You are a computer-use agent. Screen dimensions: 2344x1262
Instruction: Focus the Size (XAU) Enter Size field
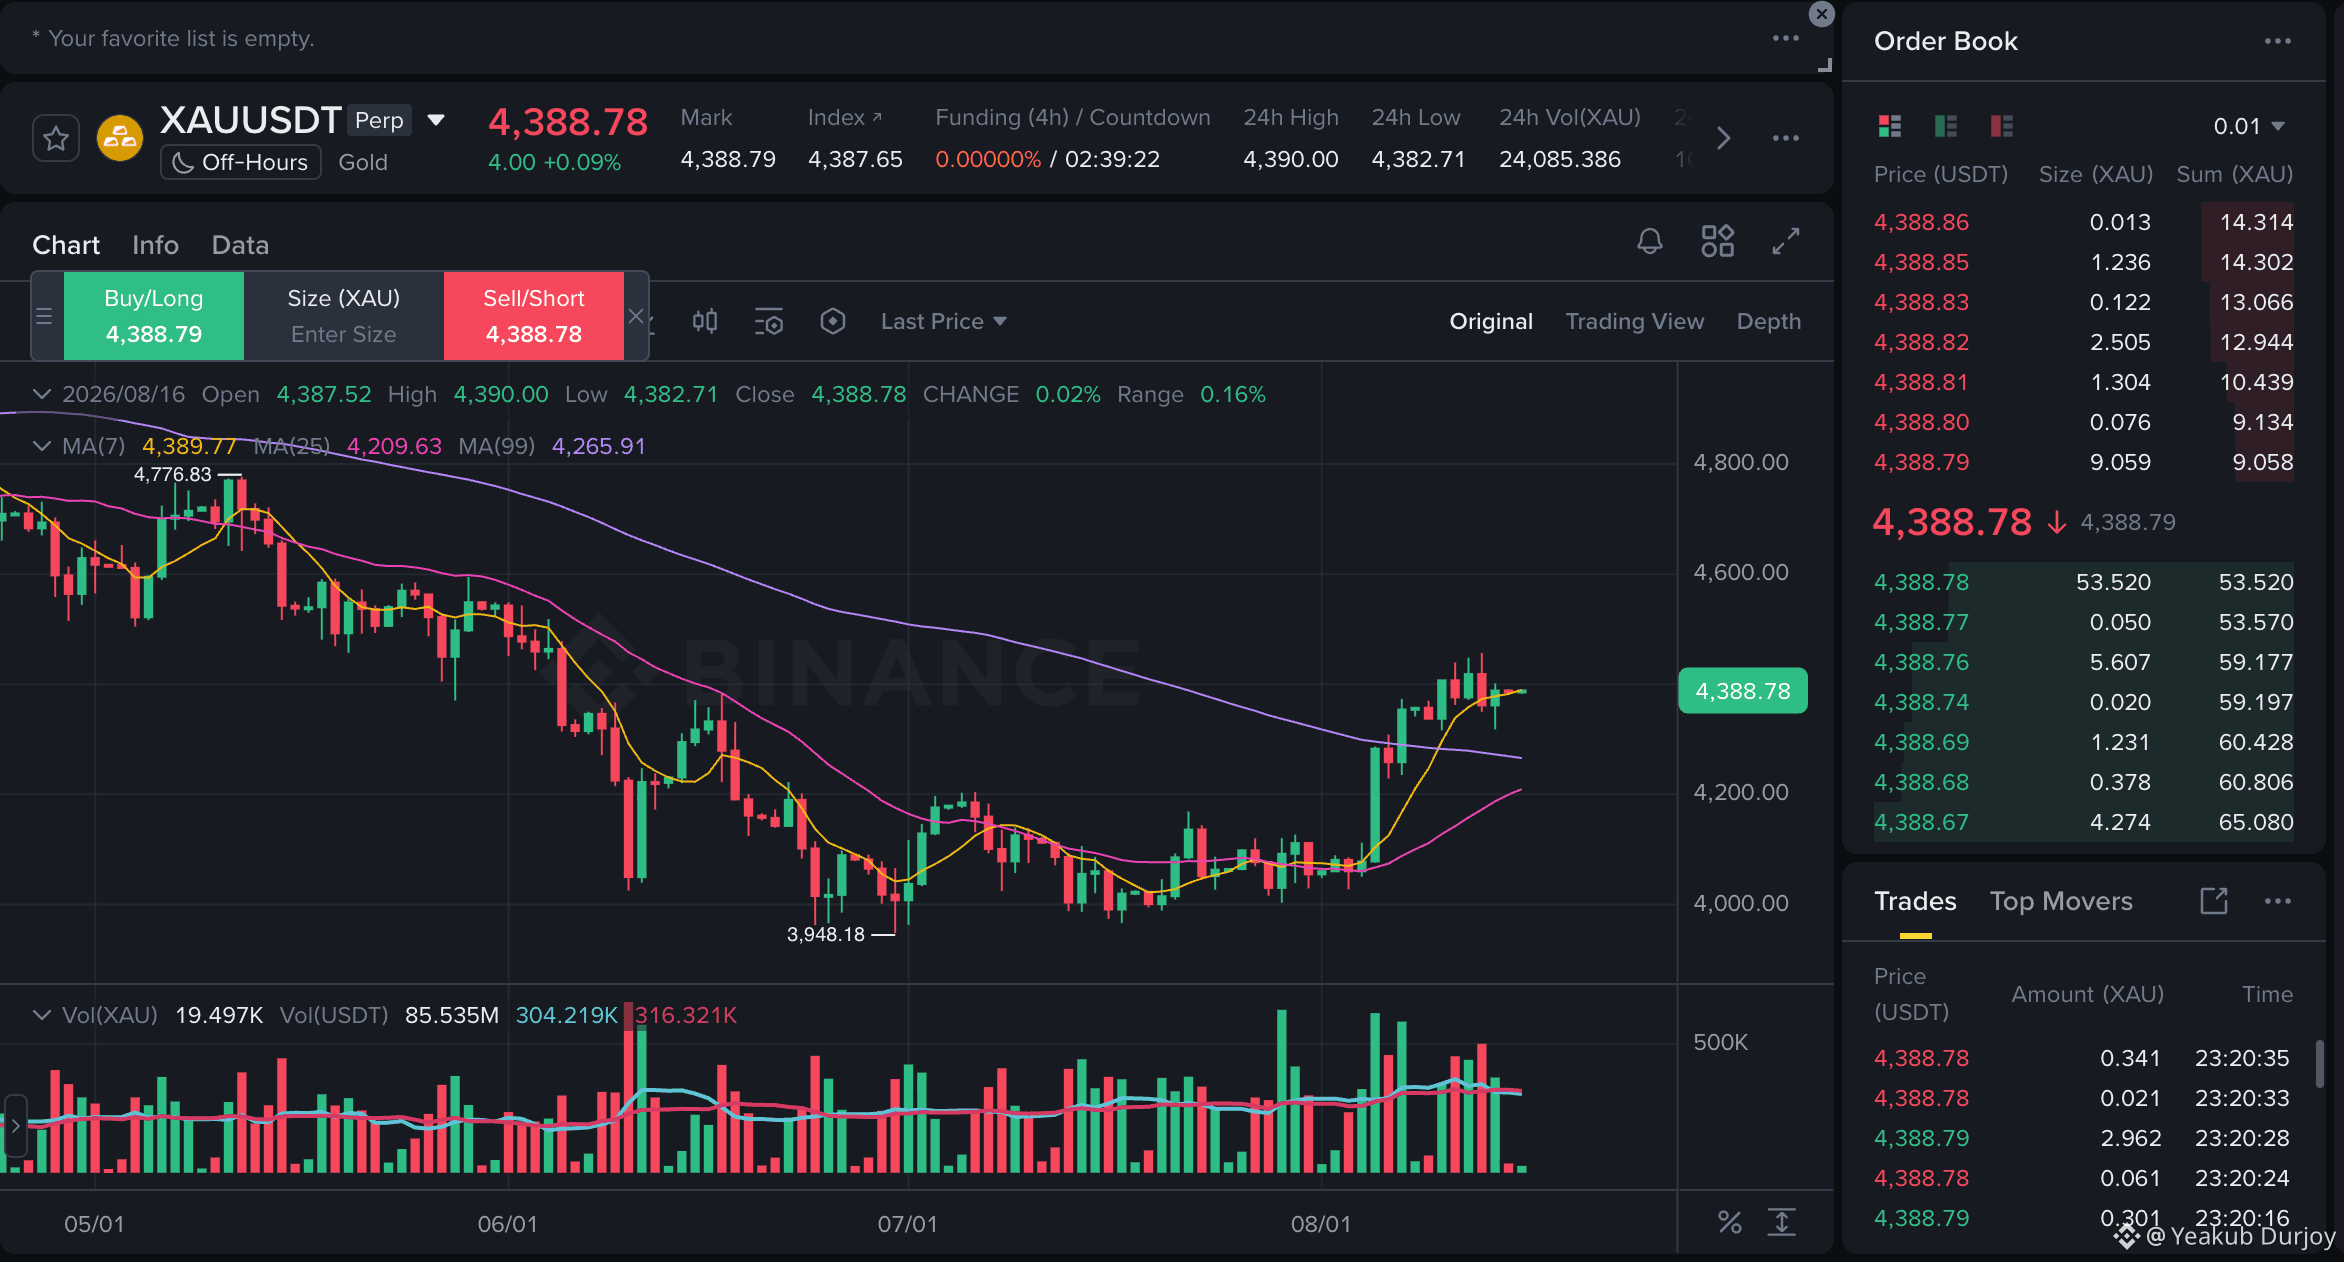(344, 316)
